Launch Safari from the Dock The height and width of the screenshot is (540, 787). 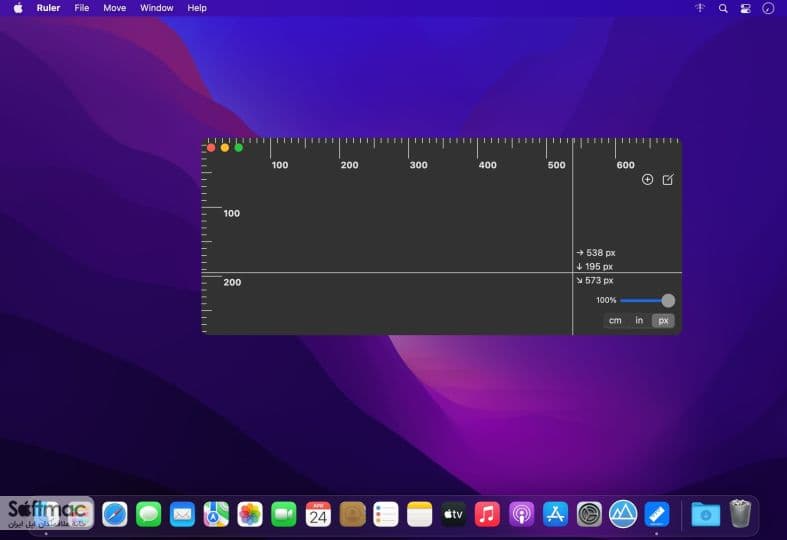pos(115,514)
